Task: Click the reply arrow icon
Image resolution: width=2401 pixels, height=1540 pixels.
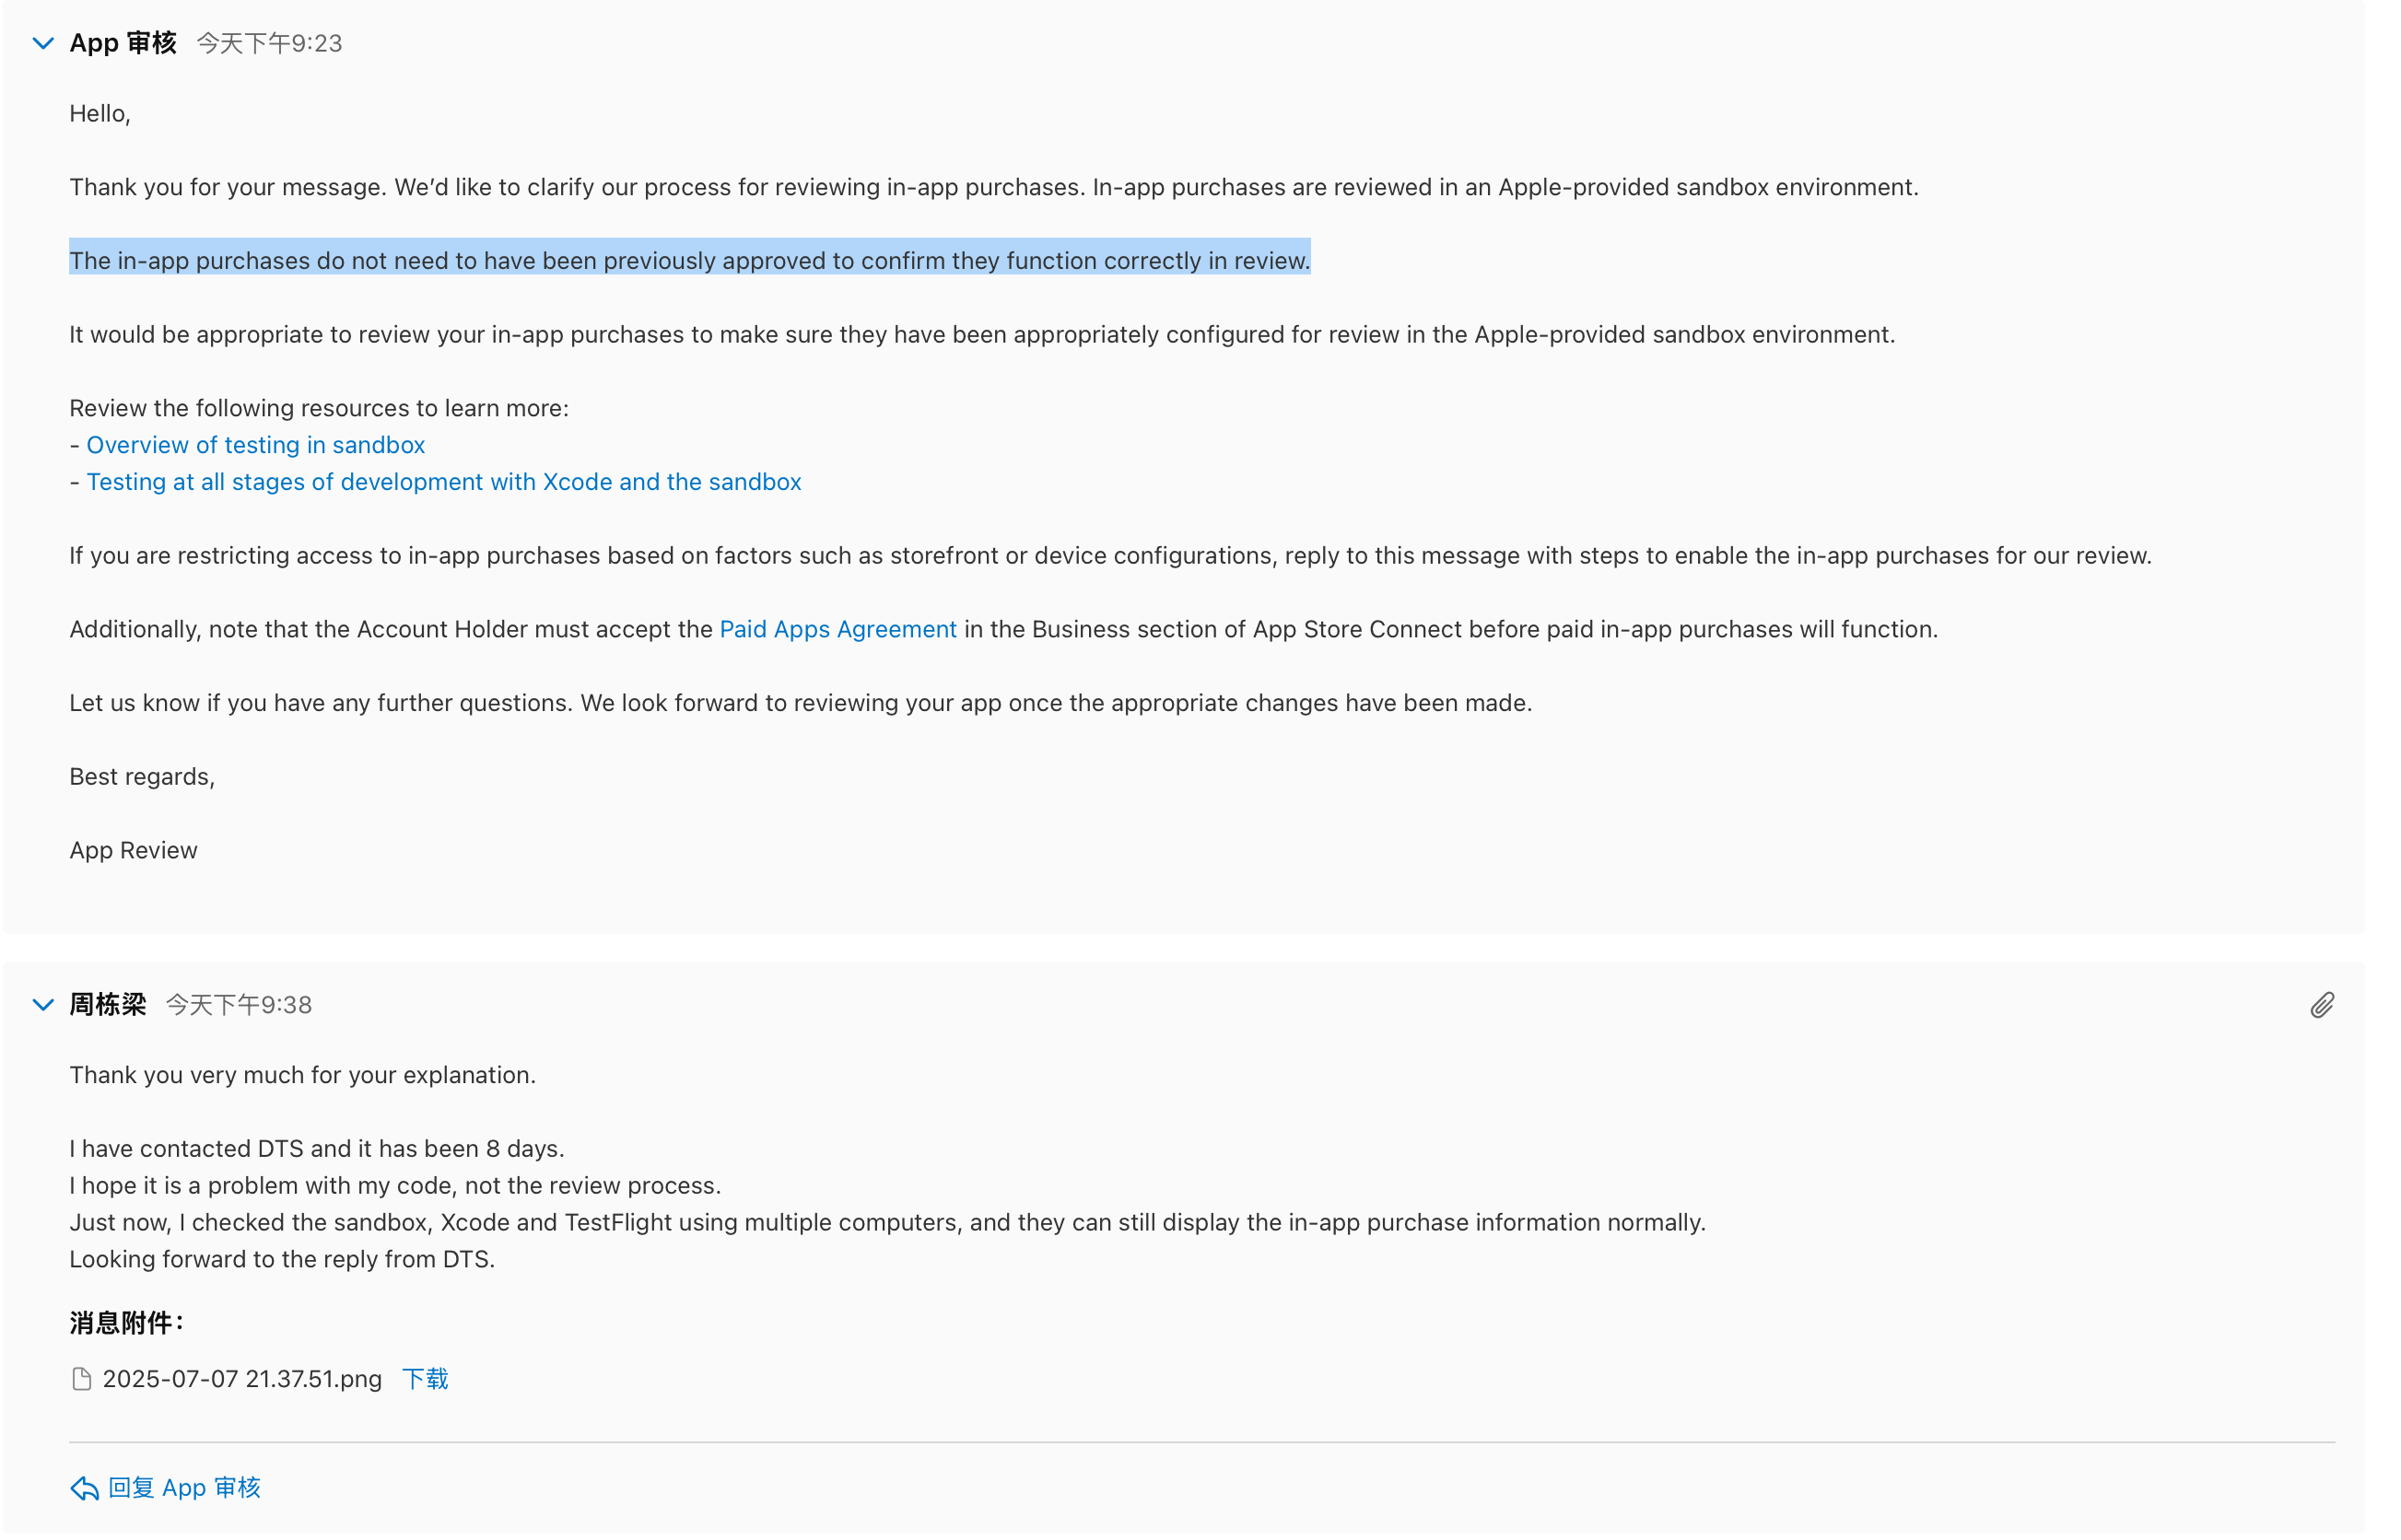Action: tap(84, 1488)
